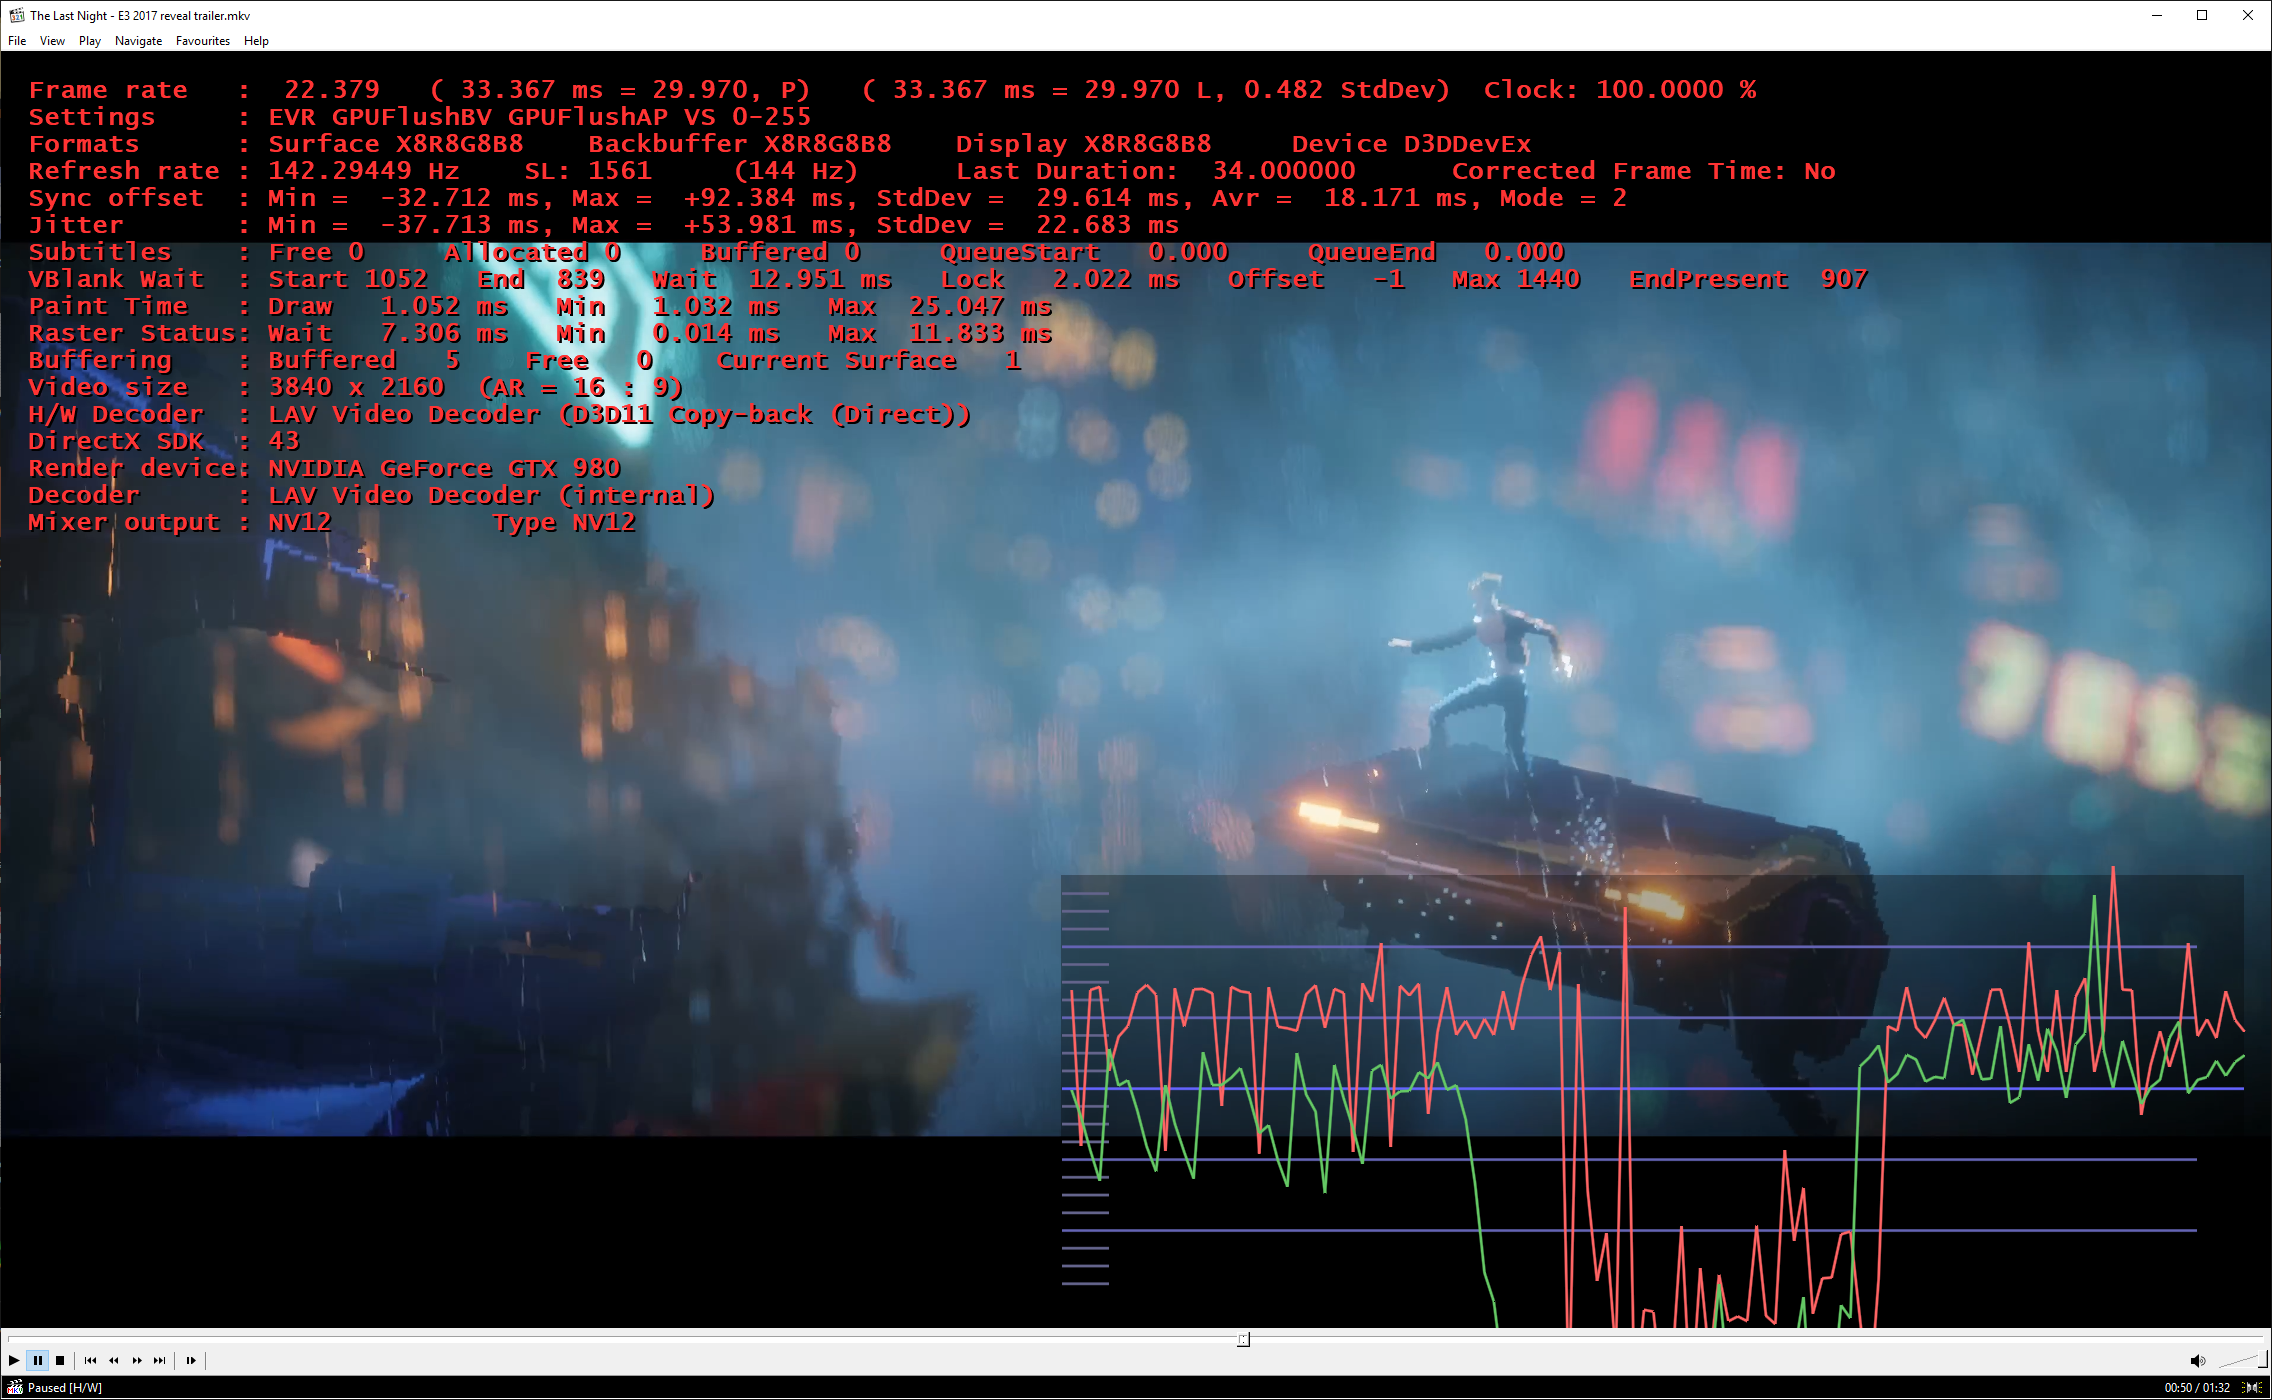Click the 'NVIDIA GeForce GTX 980' render device text
The width and height of the screenshot is (2272, 1400).
[444, 468]
